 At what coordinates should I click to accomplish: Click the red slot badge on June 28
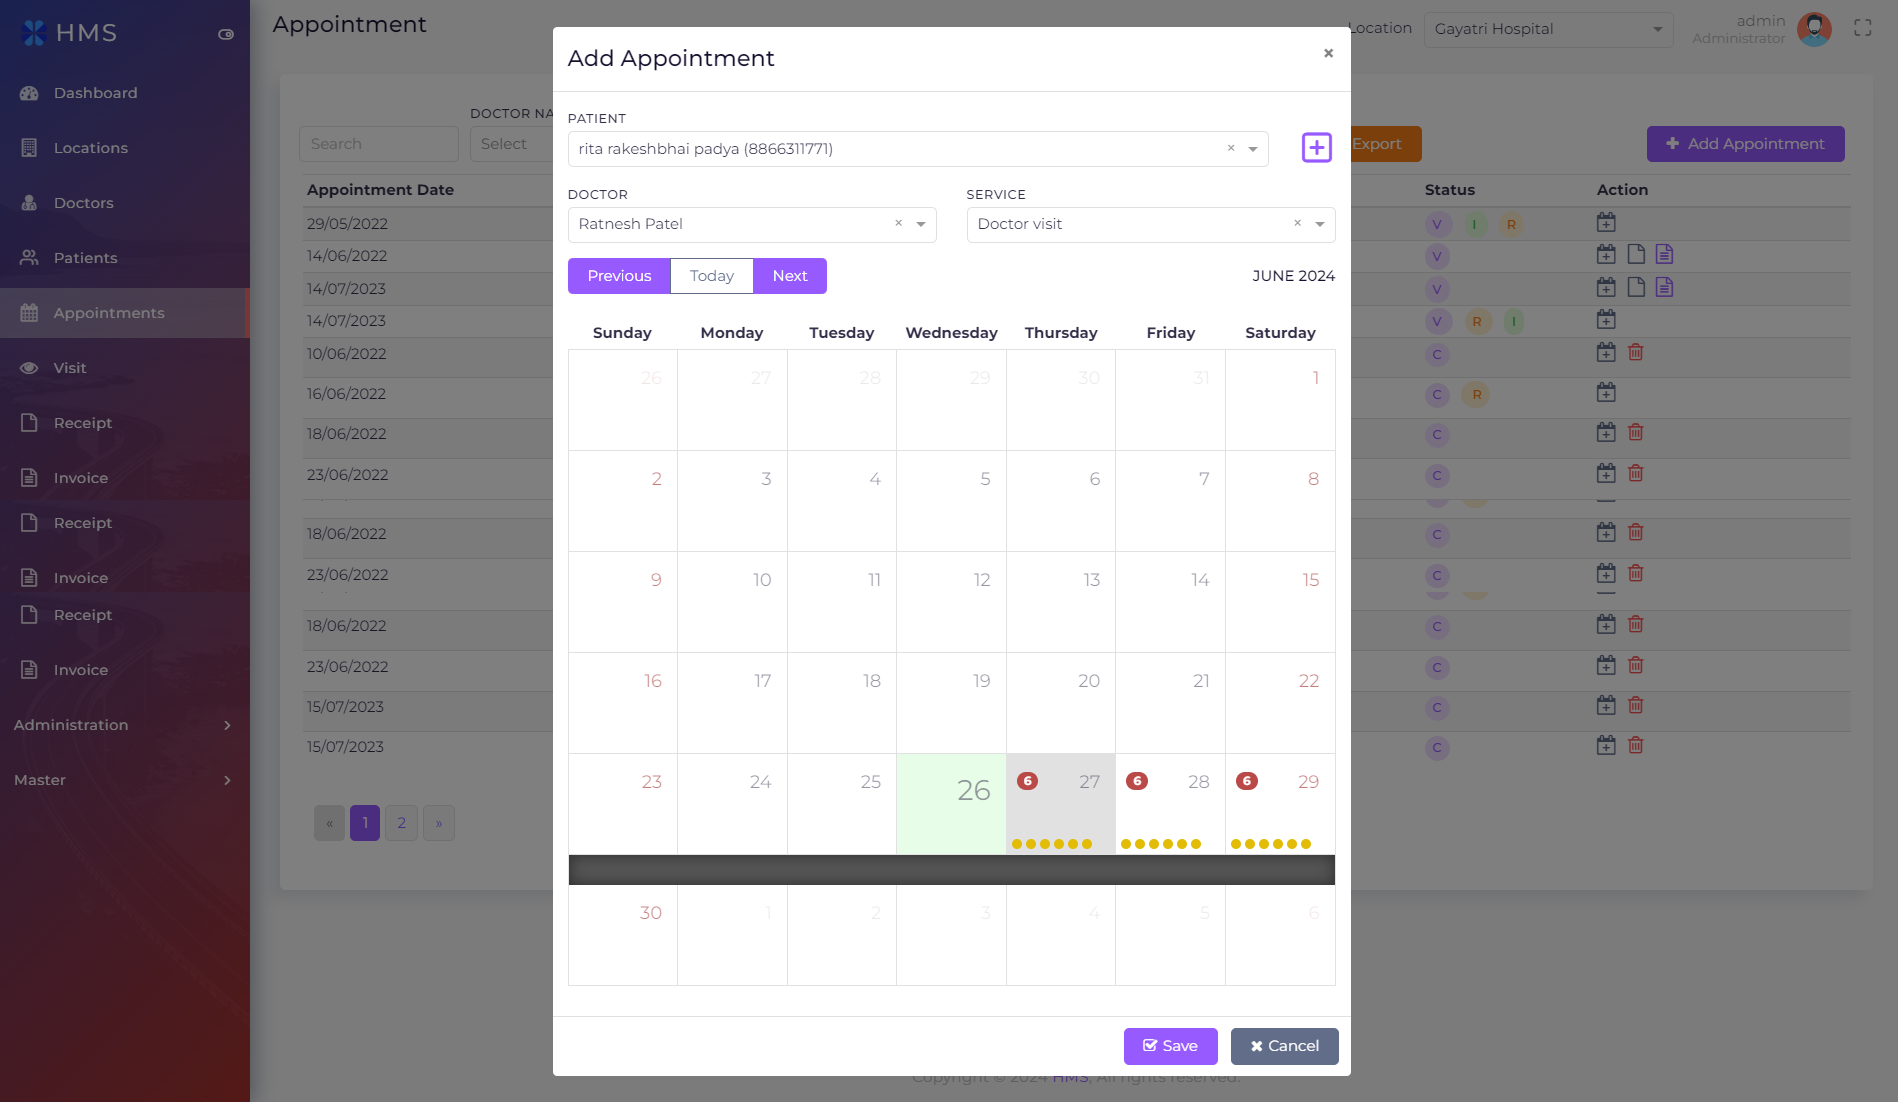(1137, 781)
